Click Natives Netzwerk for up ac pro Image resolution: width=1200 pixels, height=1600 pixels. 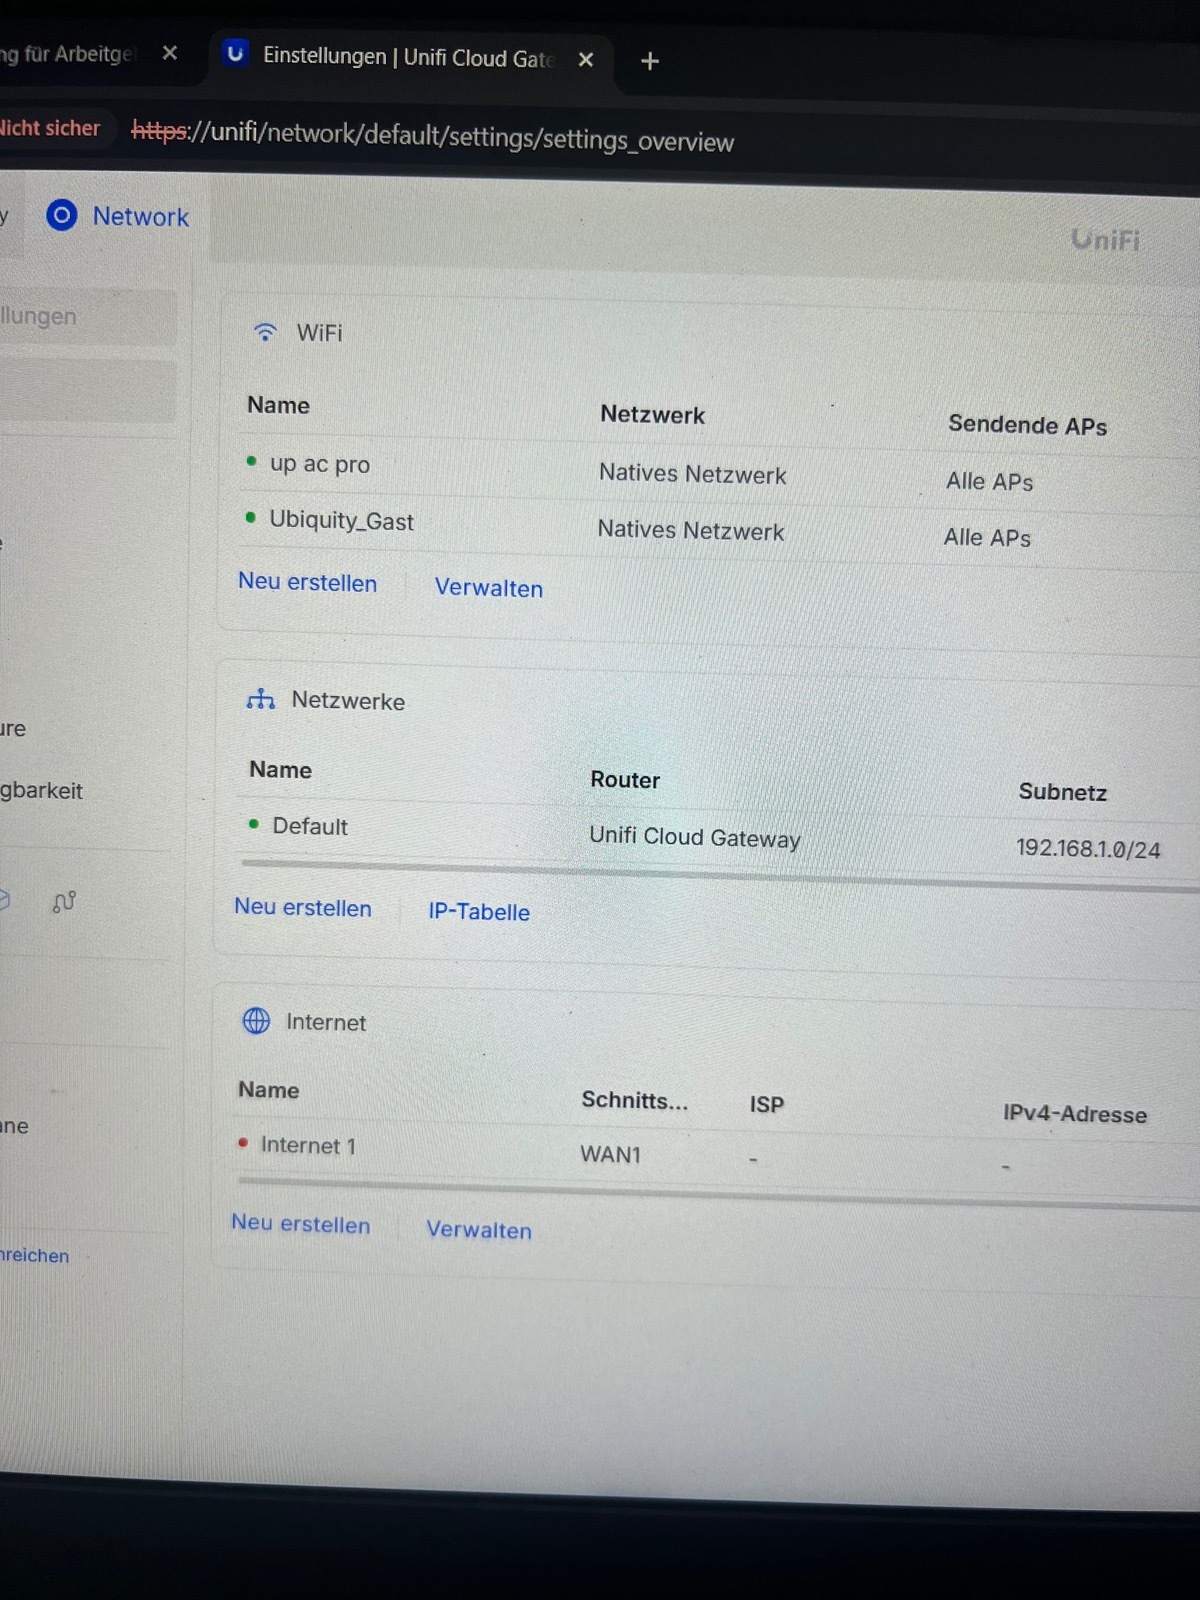coord(692,474)
